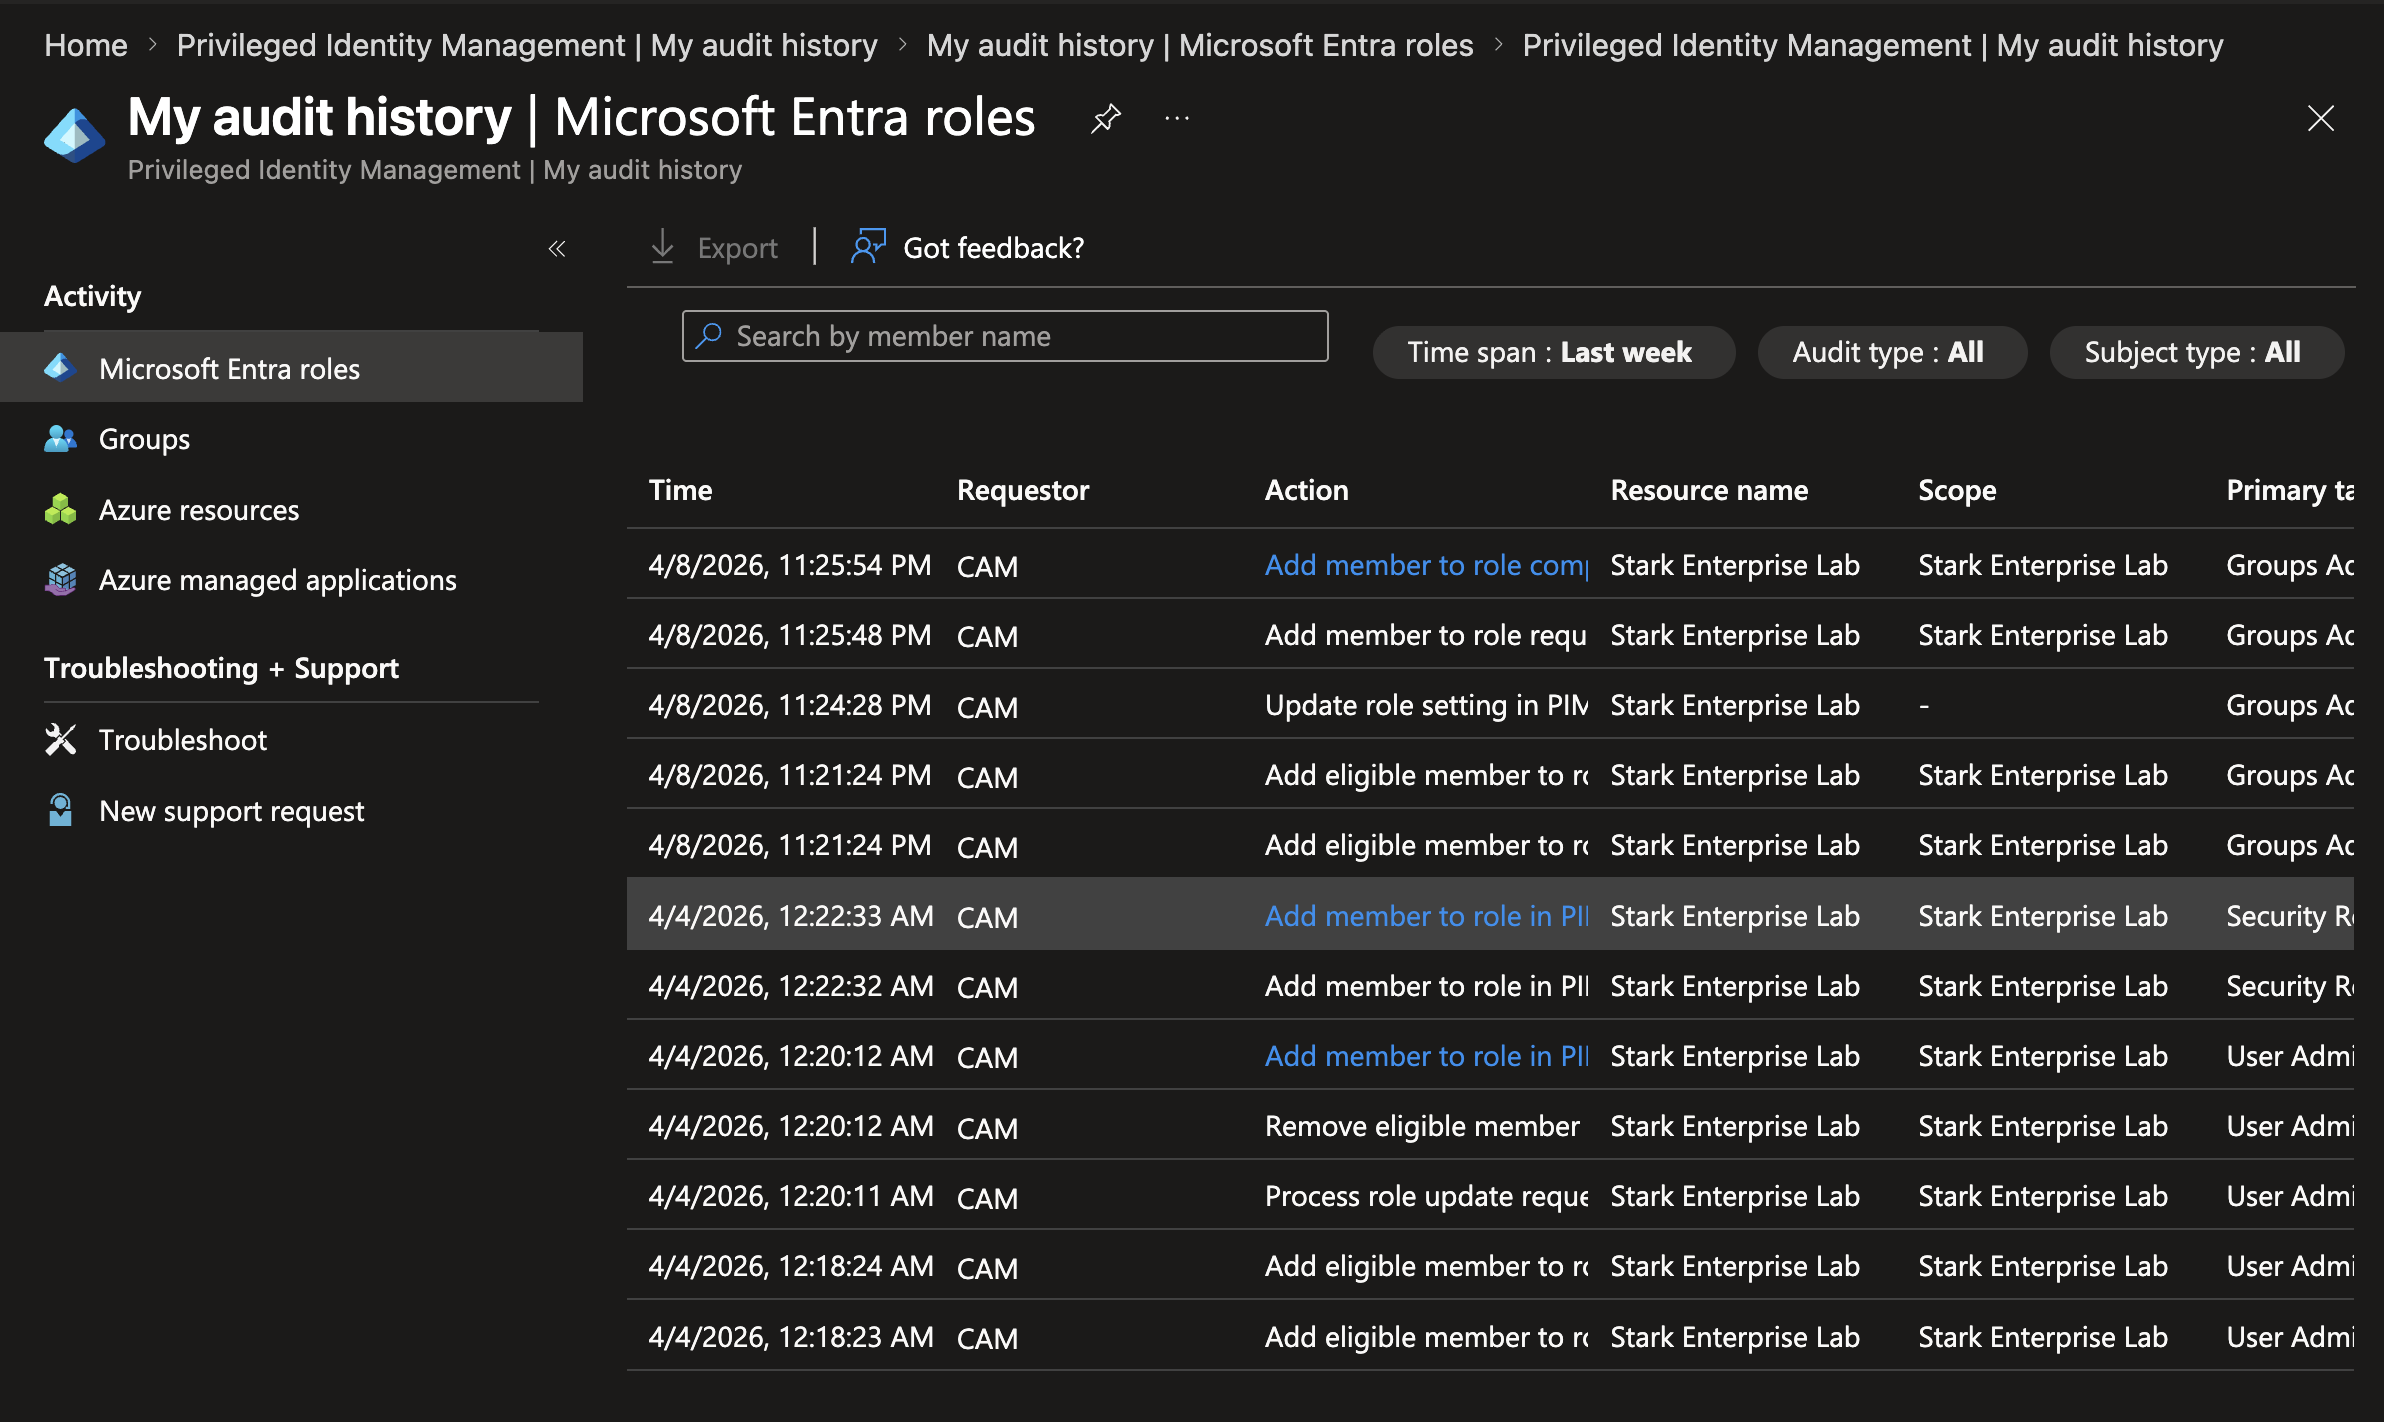Open My audit history | Microsoft Entra roles breadcrumb
2384x1422 pixels.
pyautogui.click(x=1200, y=45)
